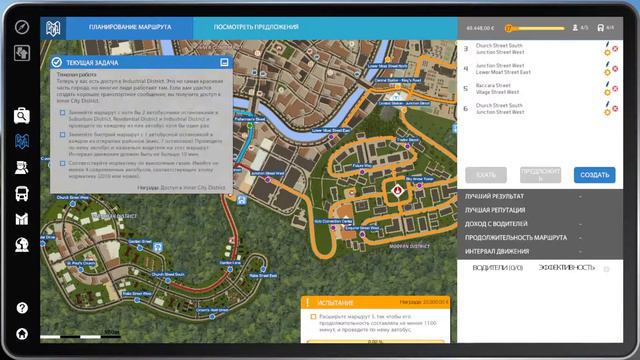Click the Испытание challenge header

coord(376,302)
